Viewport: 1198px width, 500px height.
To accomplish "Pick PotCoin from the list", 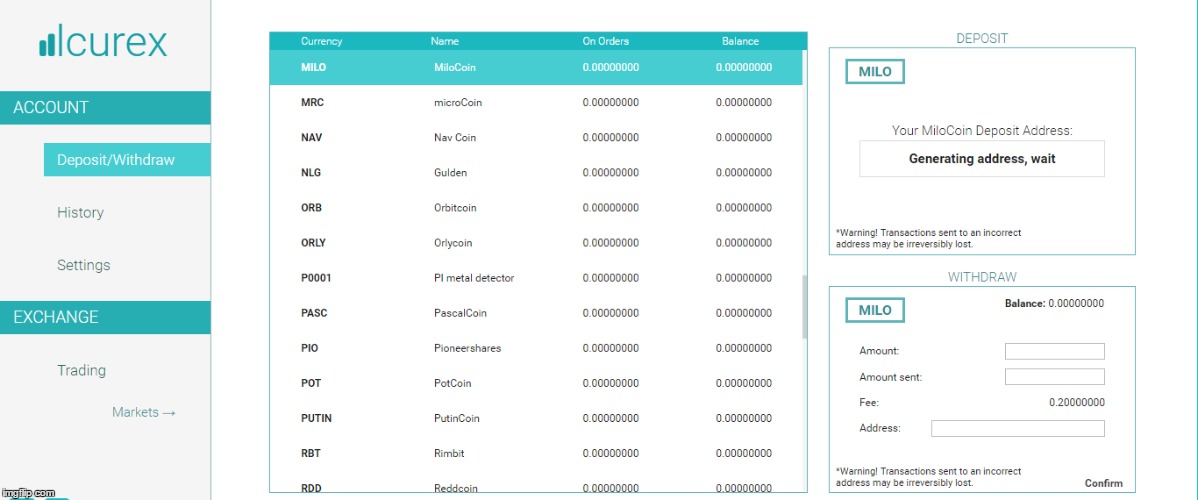I will click(536, 384).
